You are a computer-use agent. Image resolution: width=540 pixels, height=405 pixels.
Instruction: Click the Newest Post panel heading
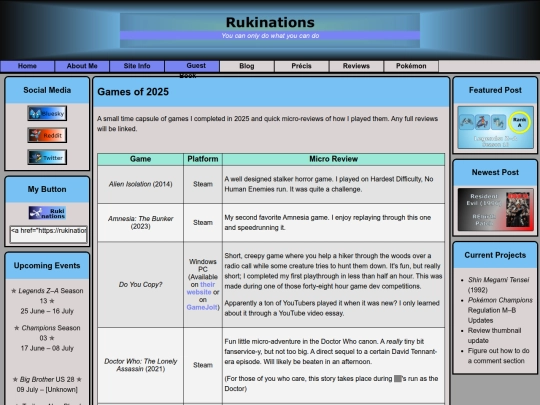495,172
